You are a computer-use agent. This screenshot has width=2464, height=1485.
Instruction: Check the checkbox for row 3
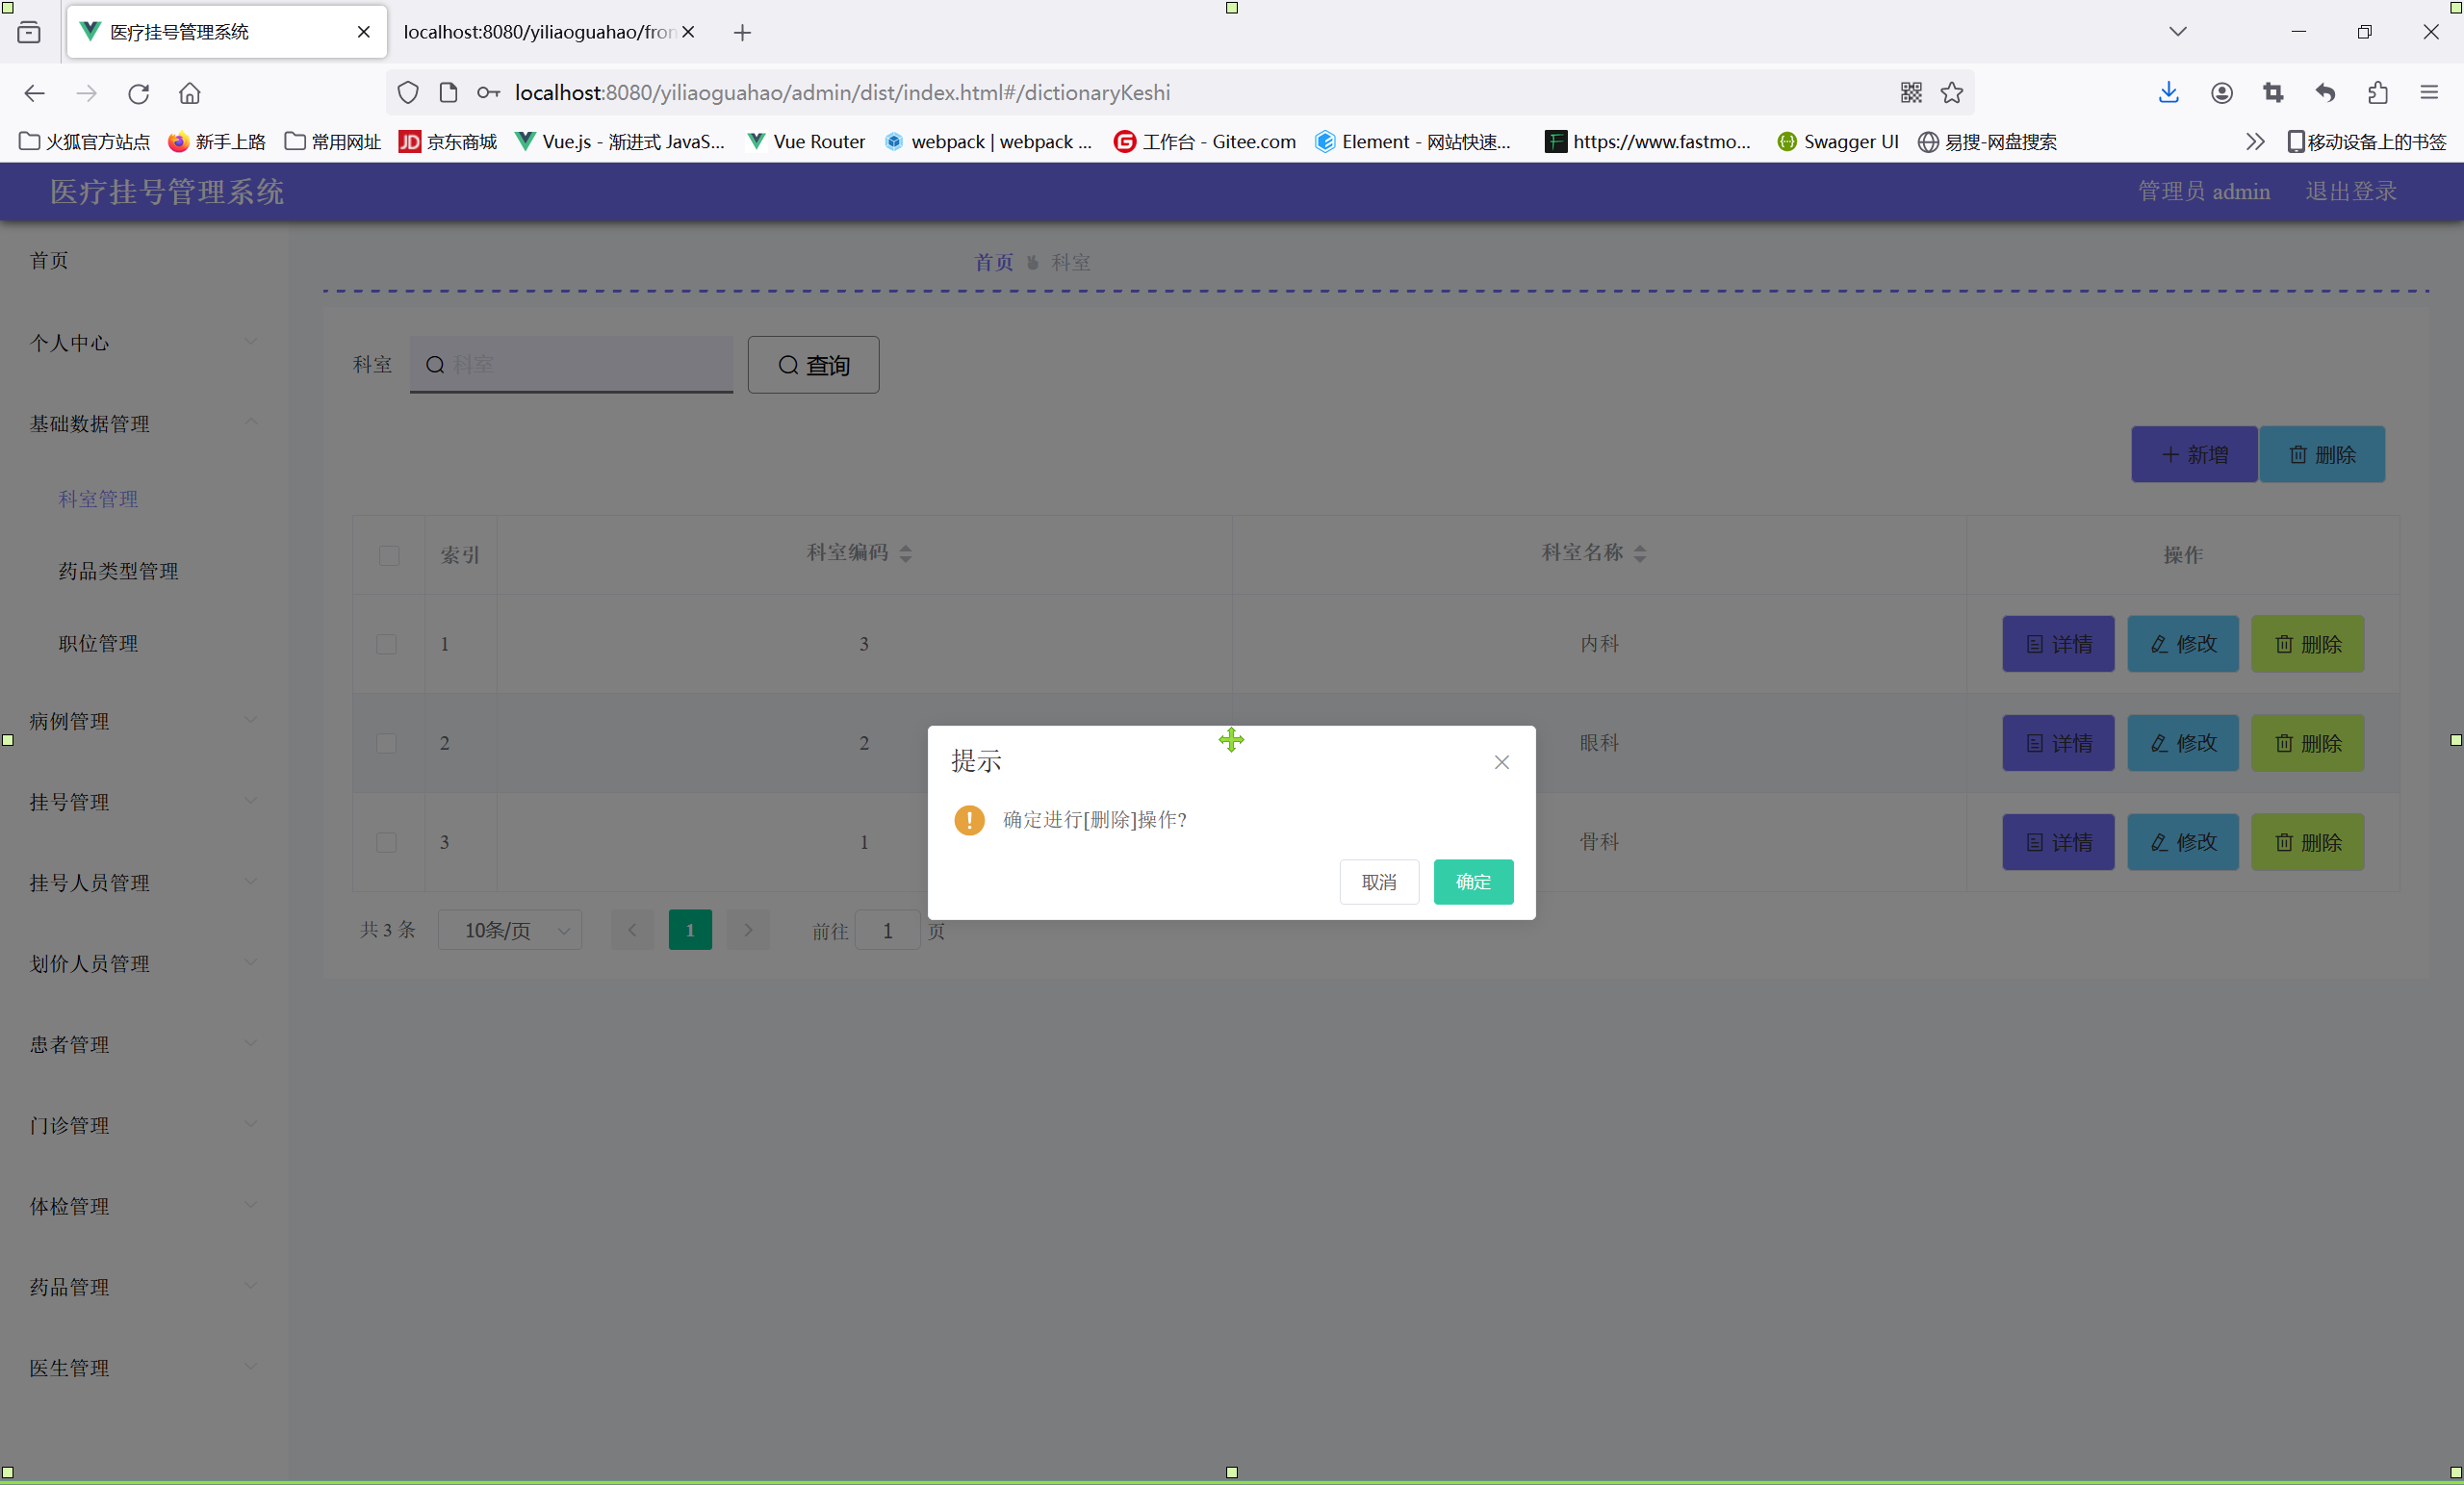click(386, 842)
